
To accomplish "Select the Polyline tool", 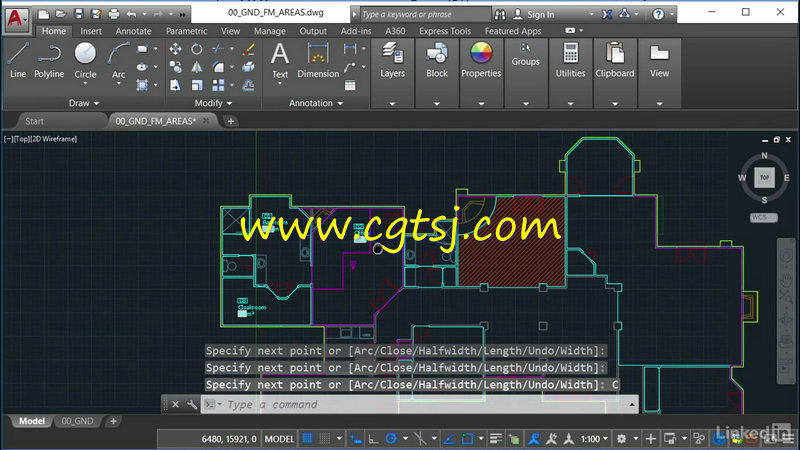I will click(49, 61).
